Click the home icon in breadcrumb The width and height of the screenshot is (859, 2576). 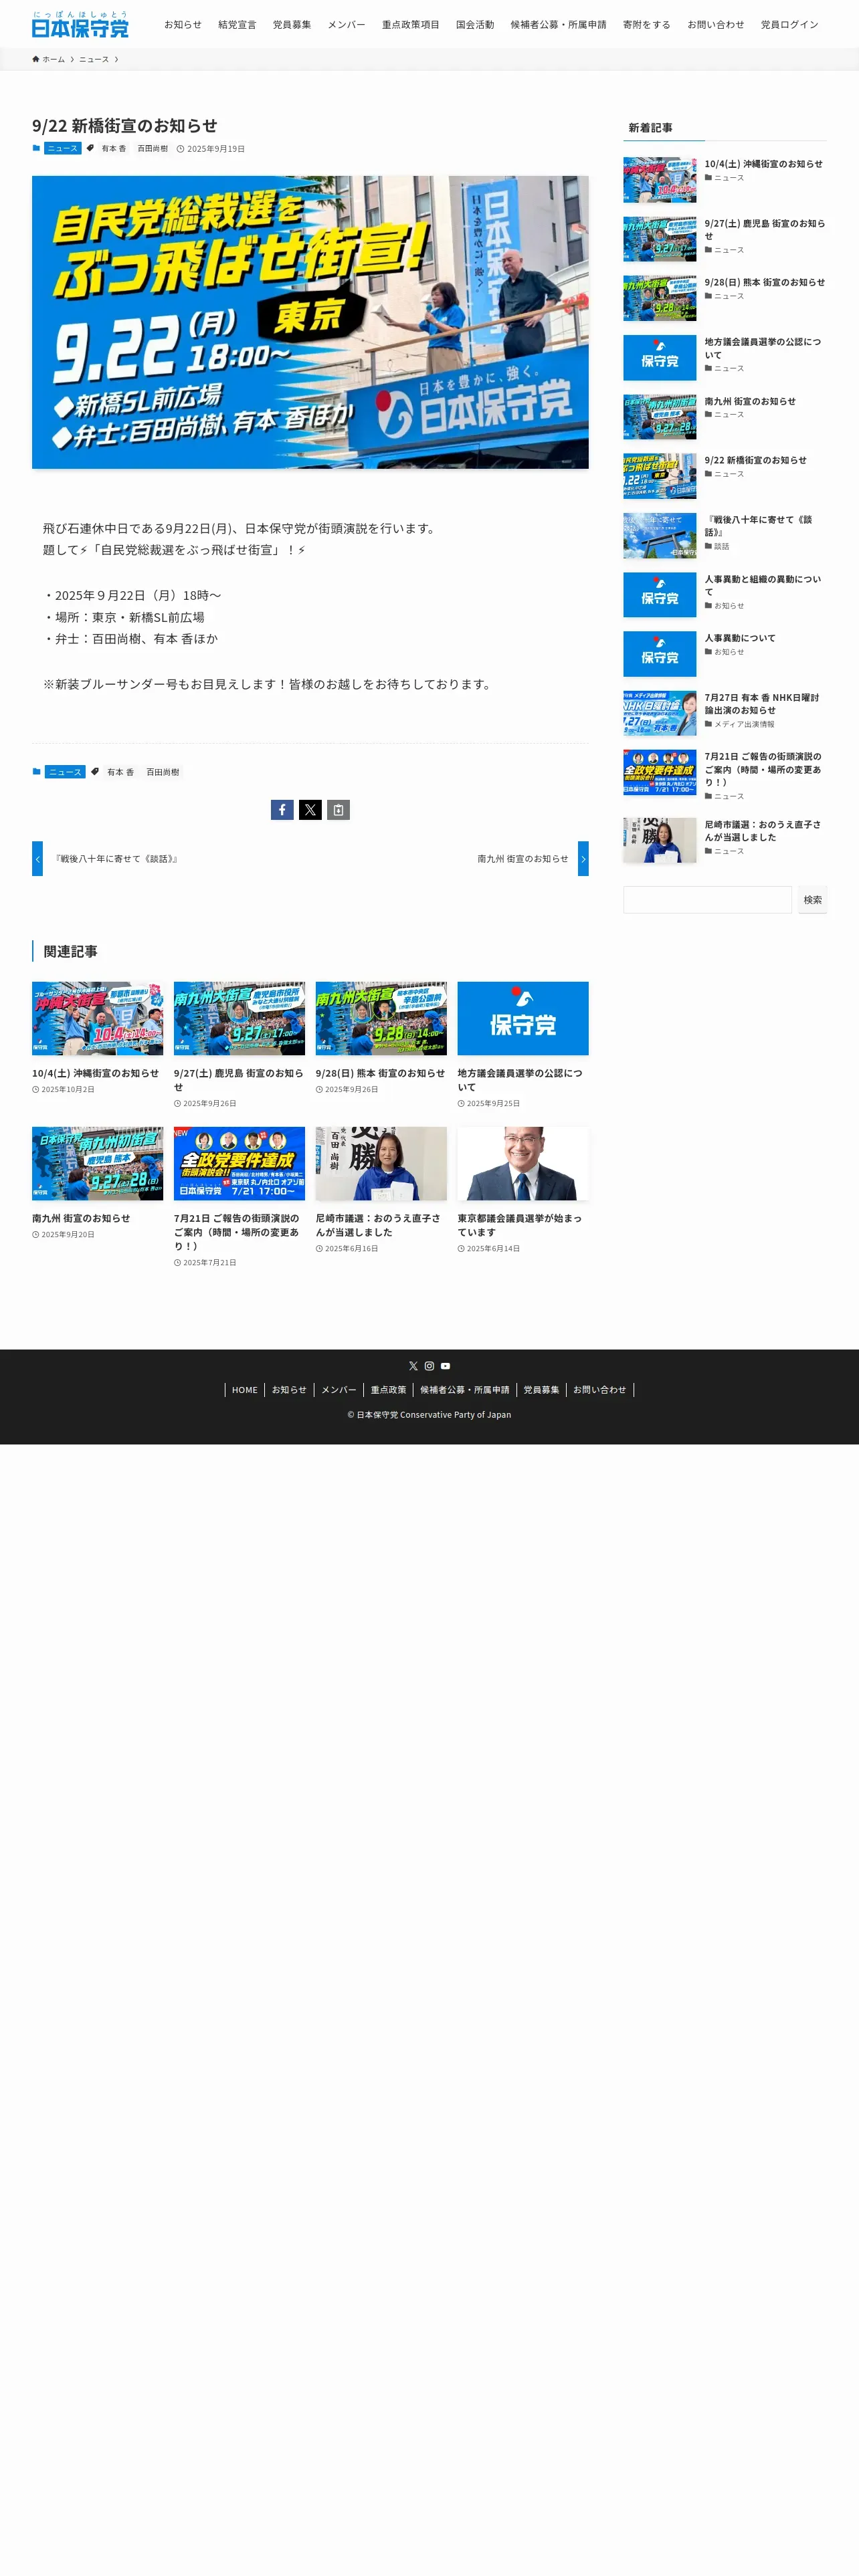pos(36,59)
